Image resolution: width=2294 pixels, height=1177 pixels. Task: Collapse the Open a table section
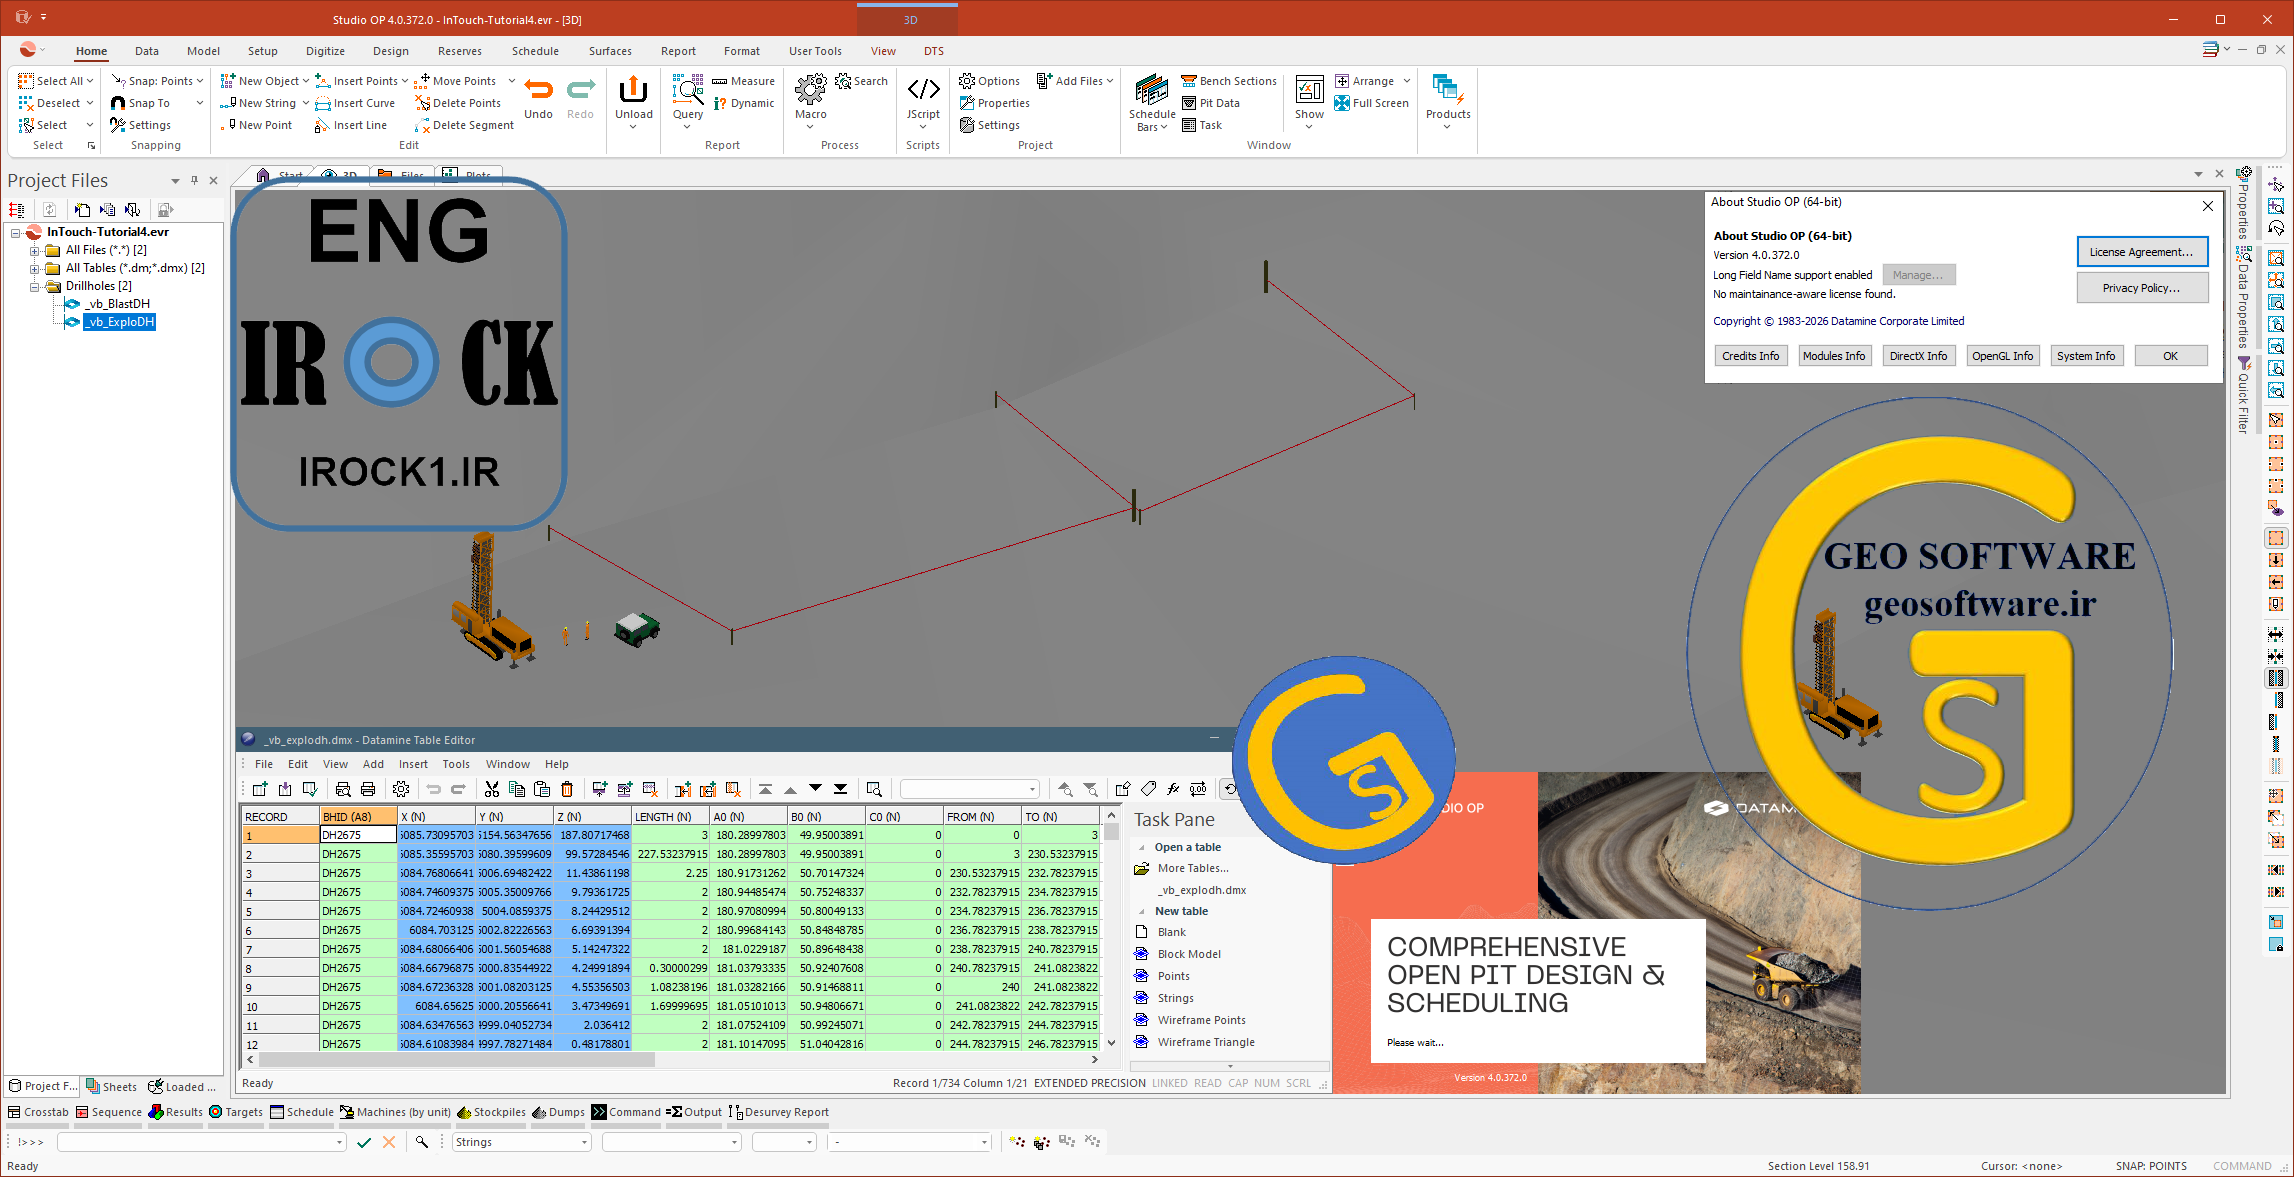coord(1142,848)
